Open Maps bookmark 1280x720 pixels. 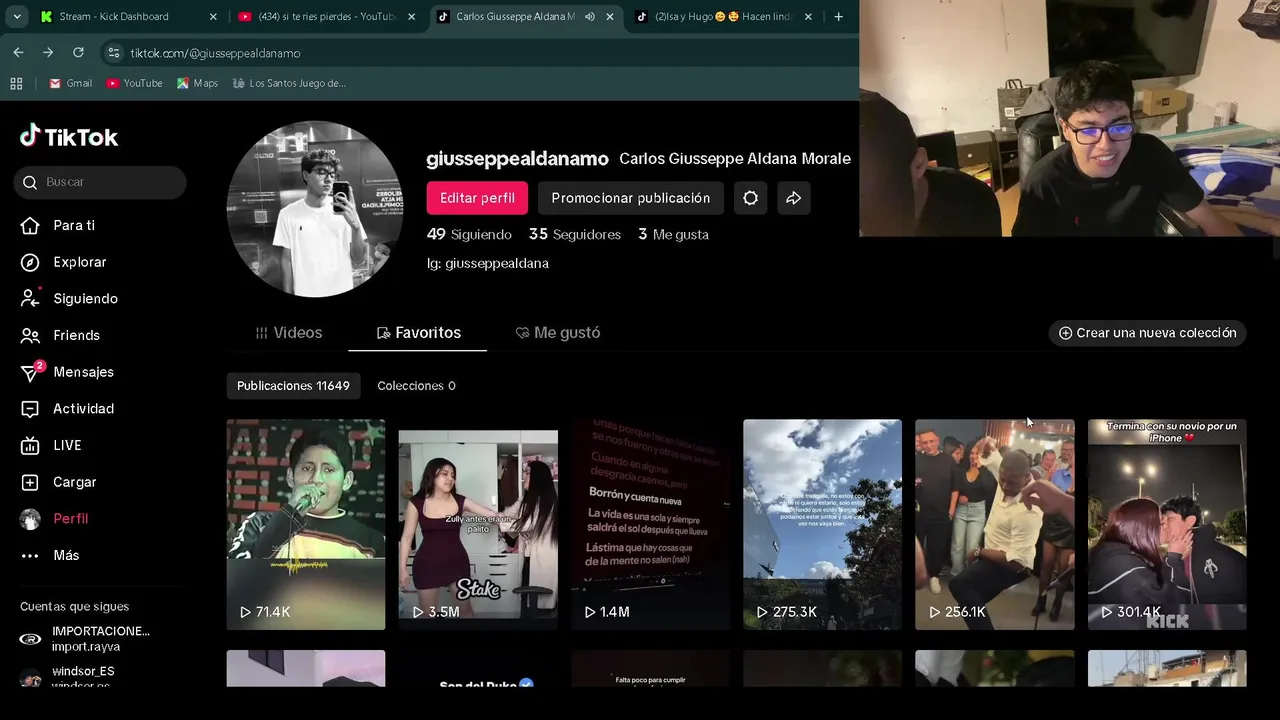pyautogui.click(x=197, y=83)
